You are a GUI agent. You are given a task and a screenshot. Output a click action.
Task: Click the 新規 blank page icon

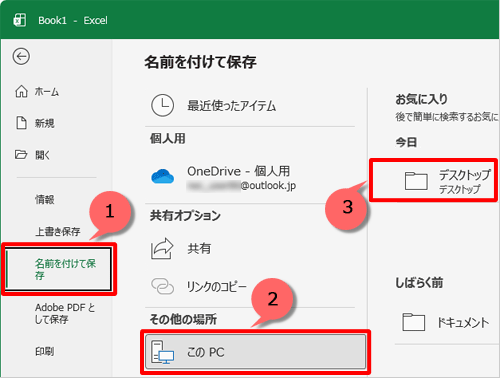[x=21, y=123]
